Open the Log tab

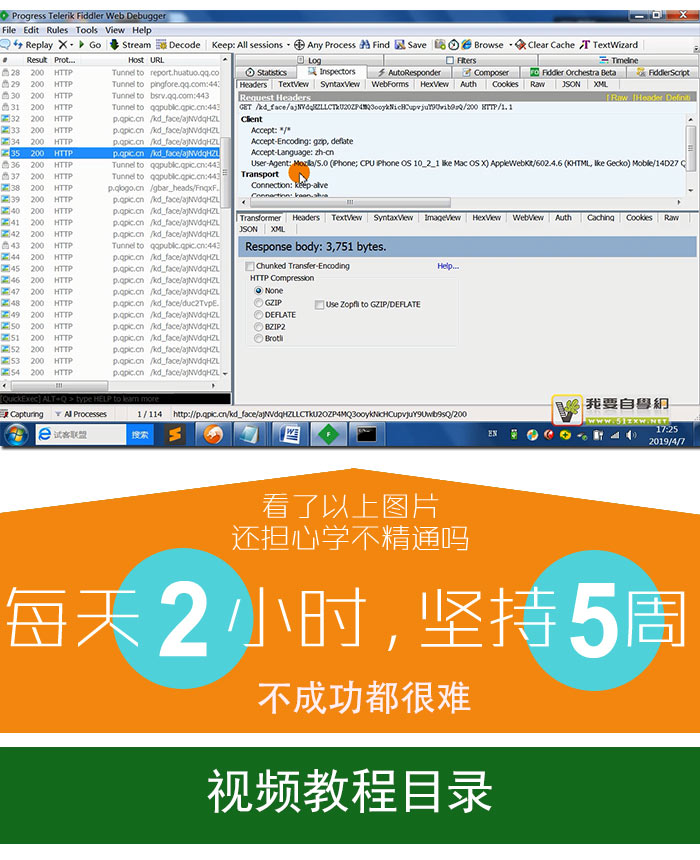pos(309,60)
